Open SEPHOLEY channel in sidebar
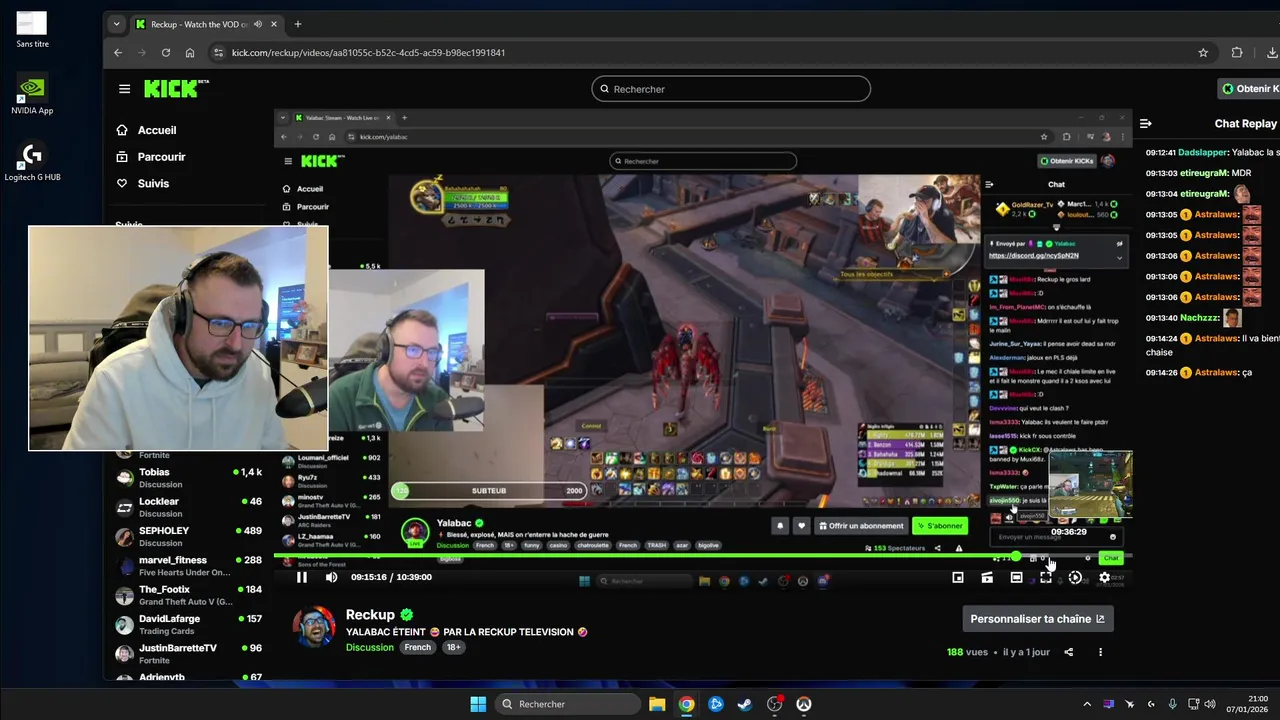 188,536
